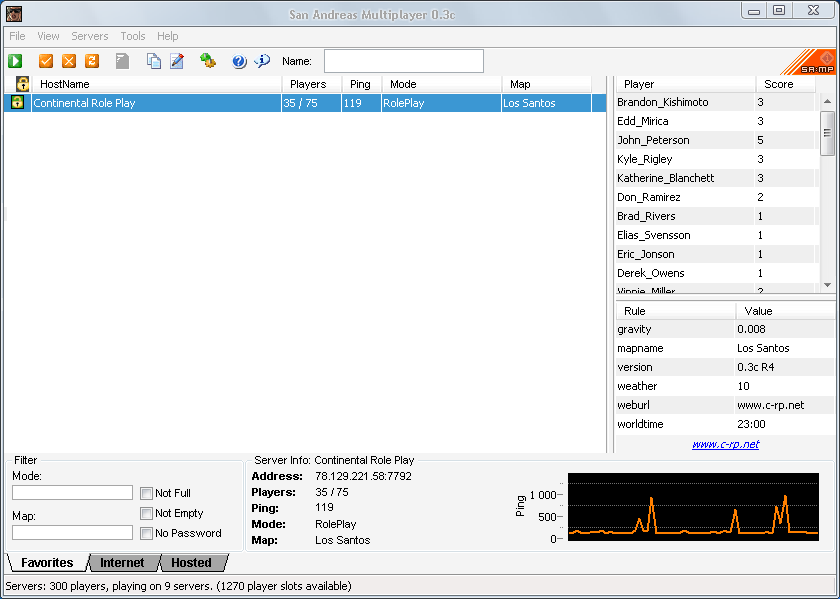The height and width of the screenshot is (599, 840).
Task: Click the black ping history graph
Action: pos(693,507)
